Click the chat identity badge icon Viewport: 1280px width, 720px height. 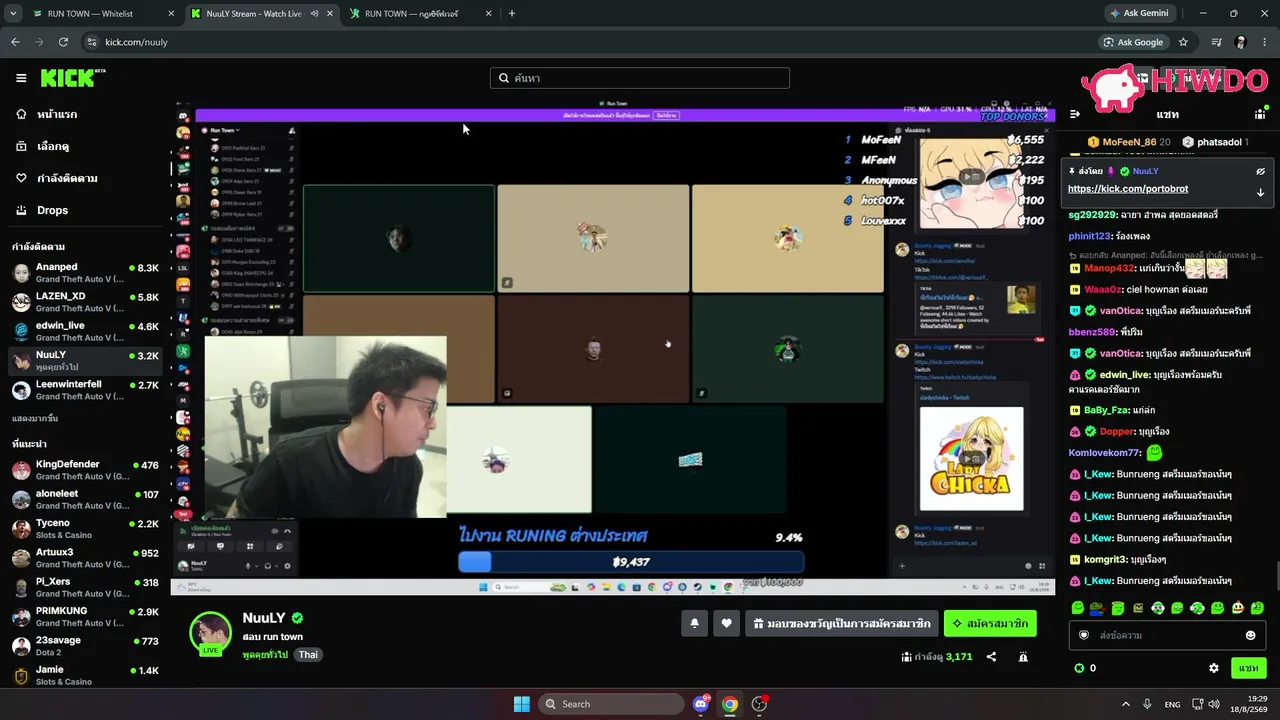(1083, 635)
